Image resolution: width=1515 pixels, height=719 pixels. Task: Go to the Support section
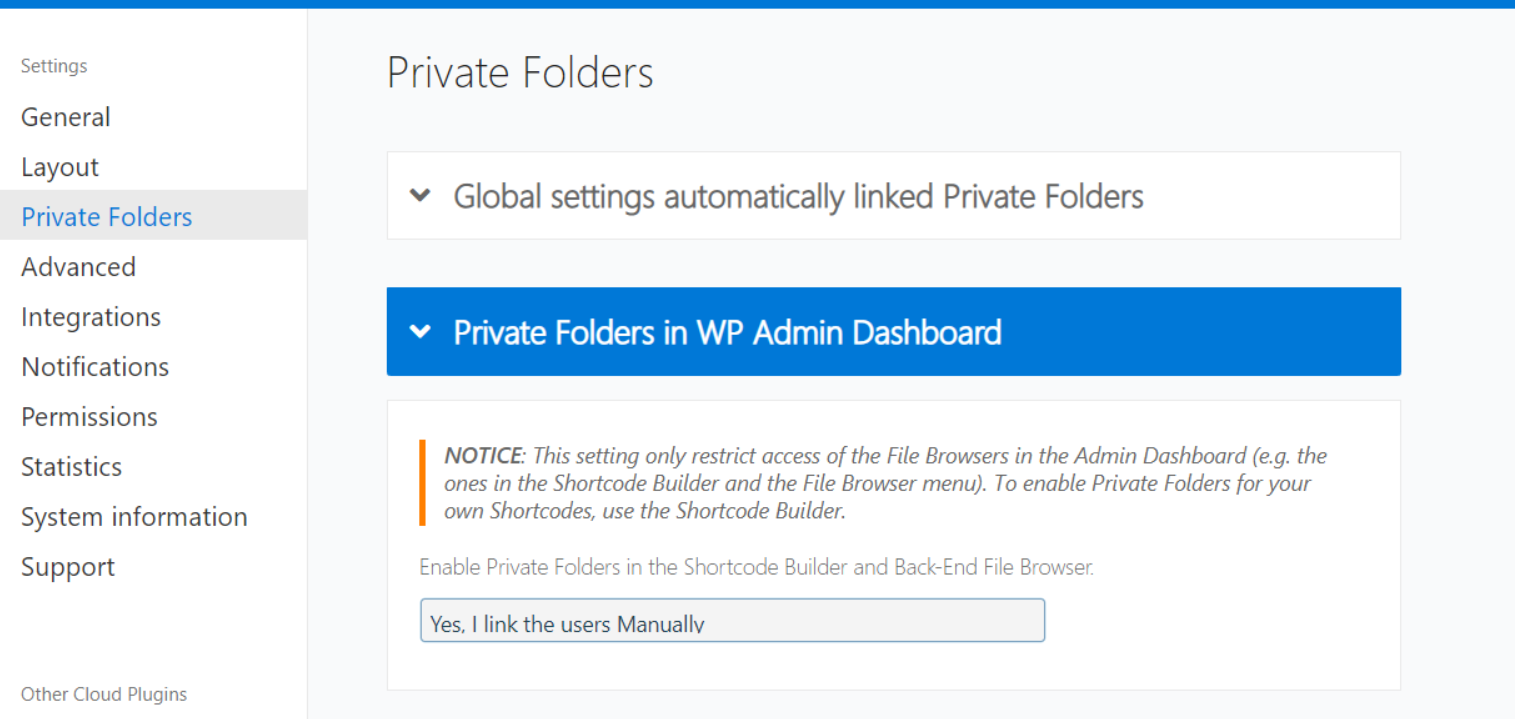68,567
